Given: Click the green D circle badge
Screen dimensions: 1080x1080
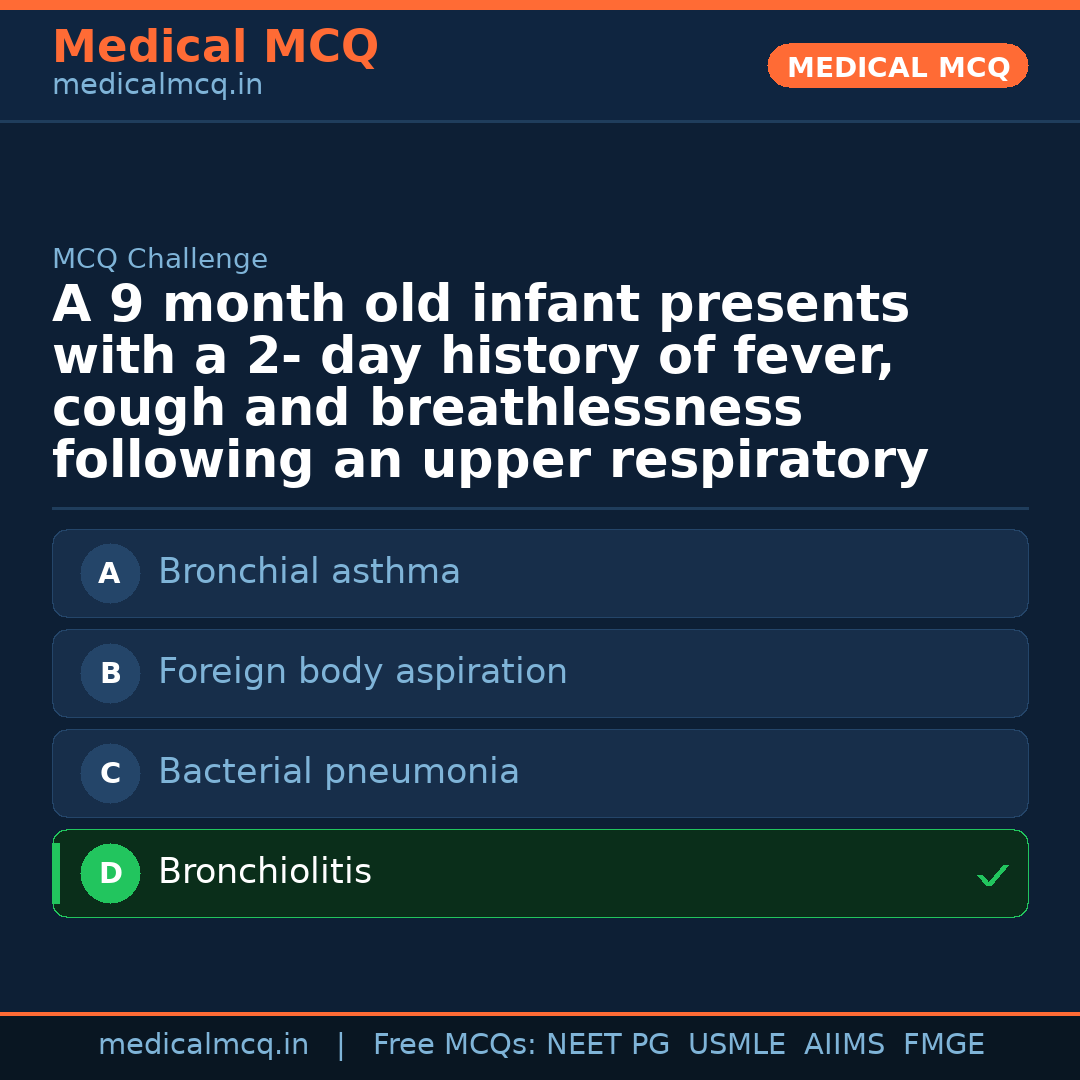Looking at the screenshot, I should pyautogui.click(x=110, y=873).
